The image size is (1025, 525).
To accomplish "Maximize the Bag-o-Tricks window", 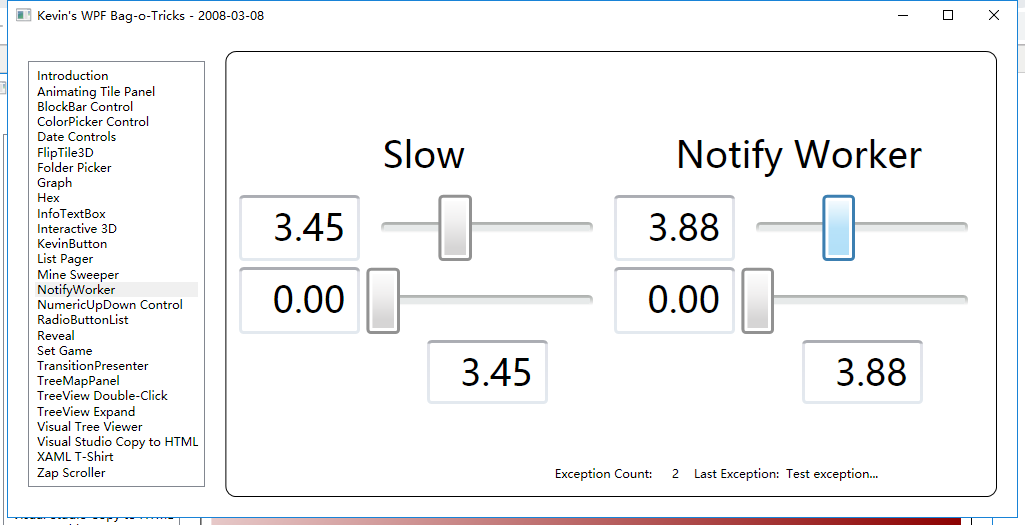I will 948,16.
